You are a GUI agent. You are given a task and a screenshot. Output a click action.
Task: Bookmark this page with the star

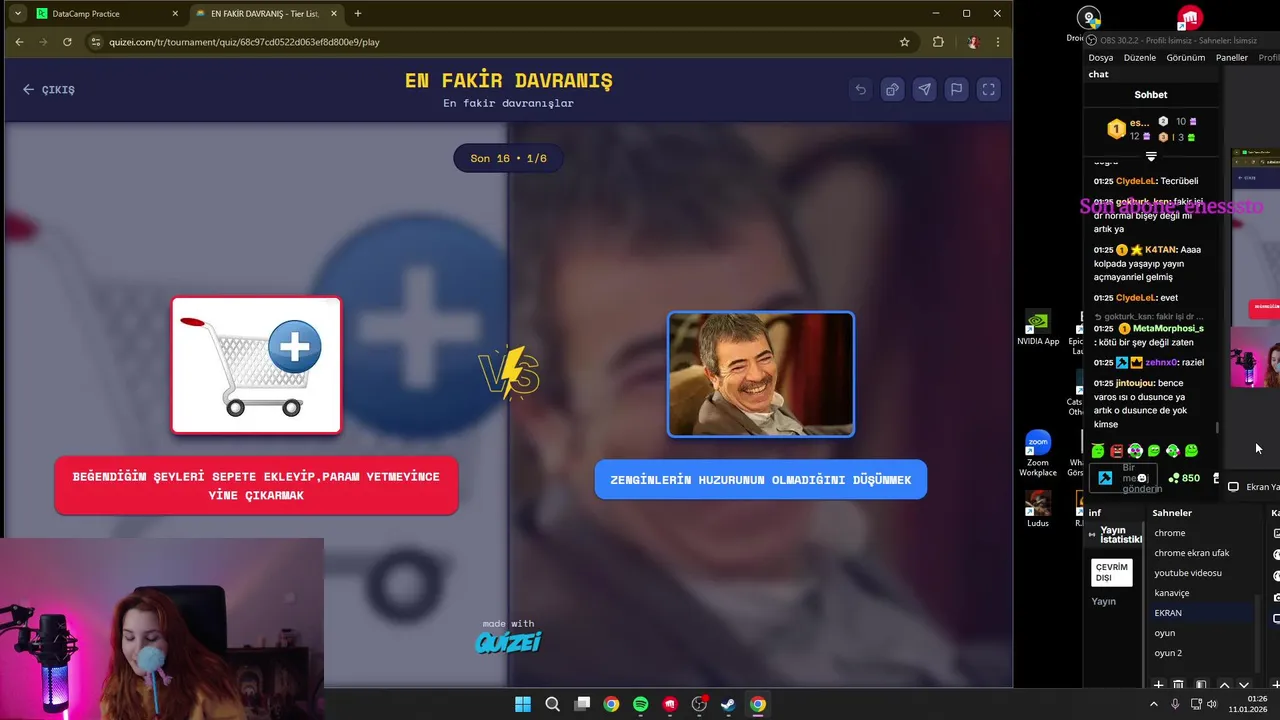pos(904,42)
